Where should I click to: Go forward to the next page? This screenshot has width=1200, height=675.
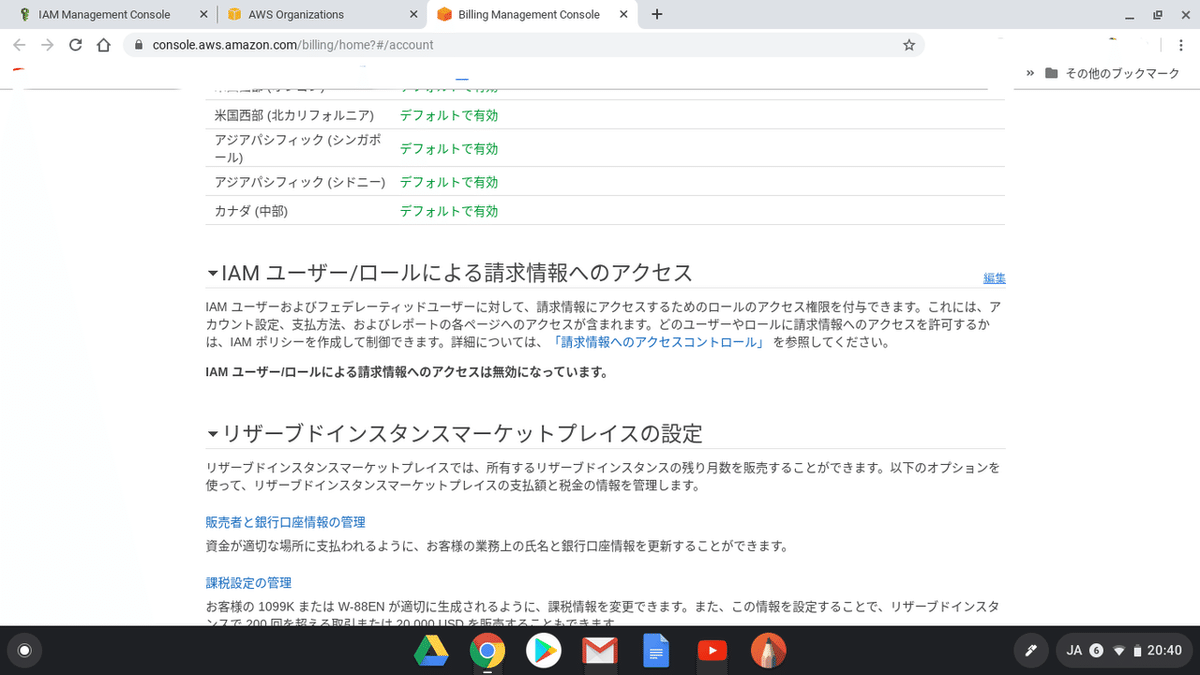pyautogui.click(x=47, y=45)
